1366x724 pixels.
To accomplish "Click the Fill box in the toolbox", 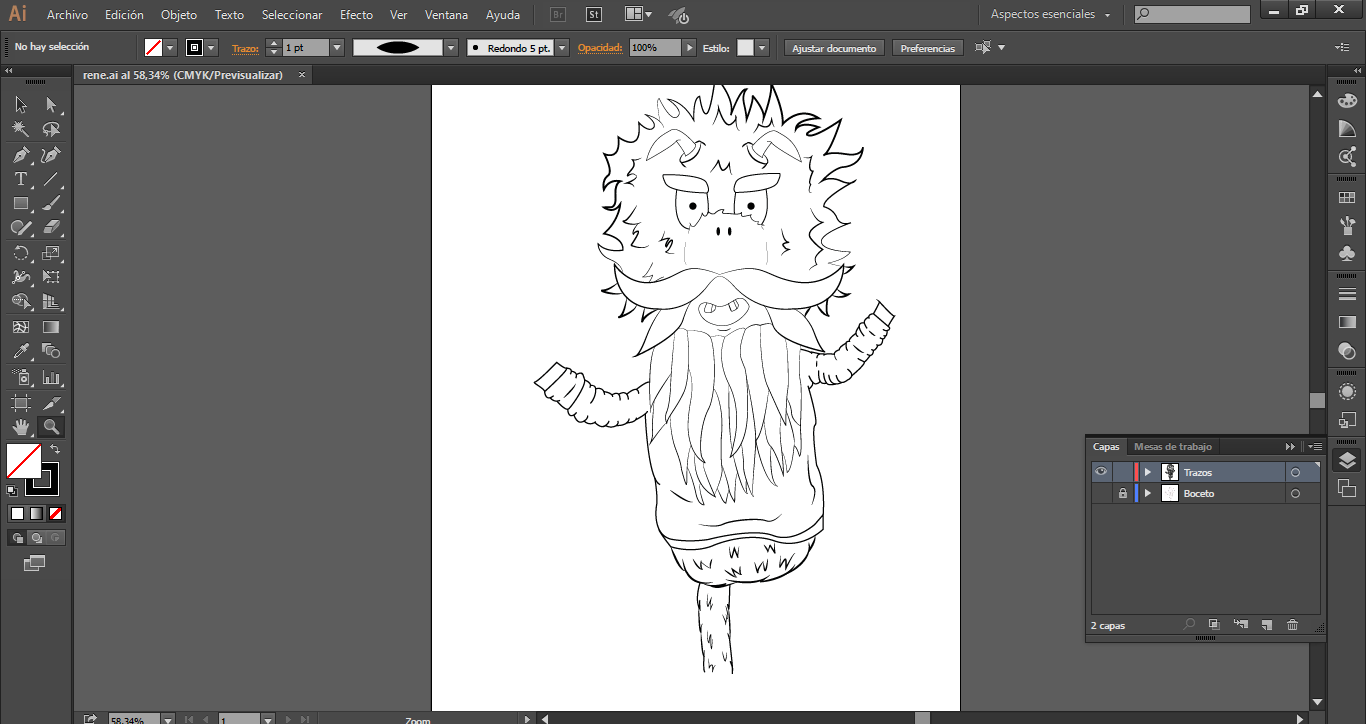I will tap(23, 461).
